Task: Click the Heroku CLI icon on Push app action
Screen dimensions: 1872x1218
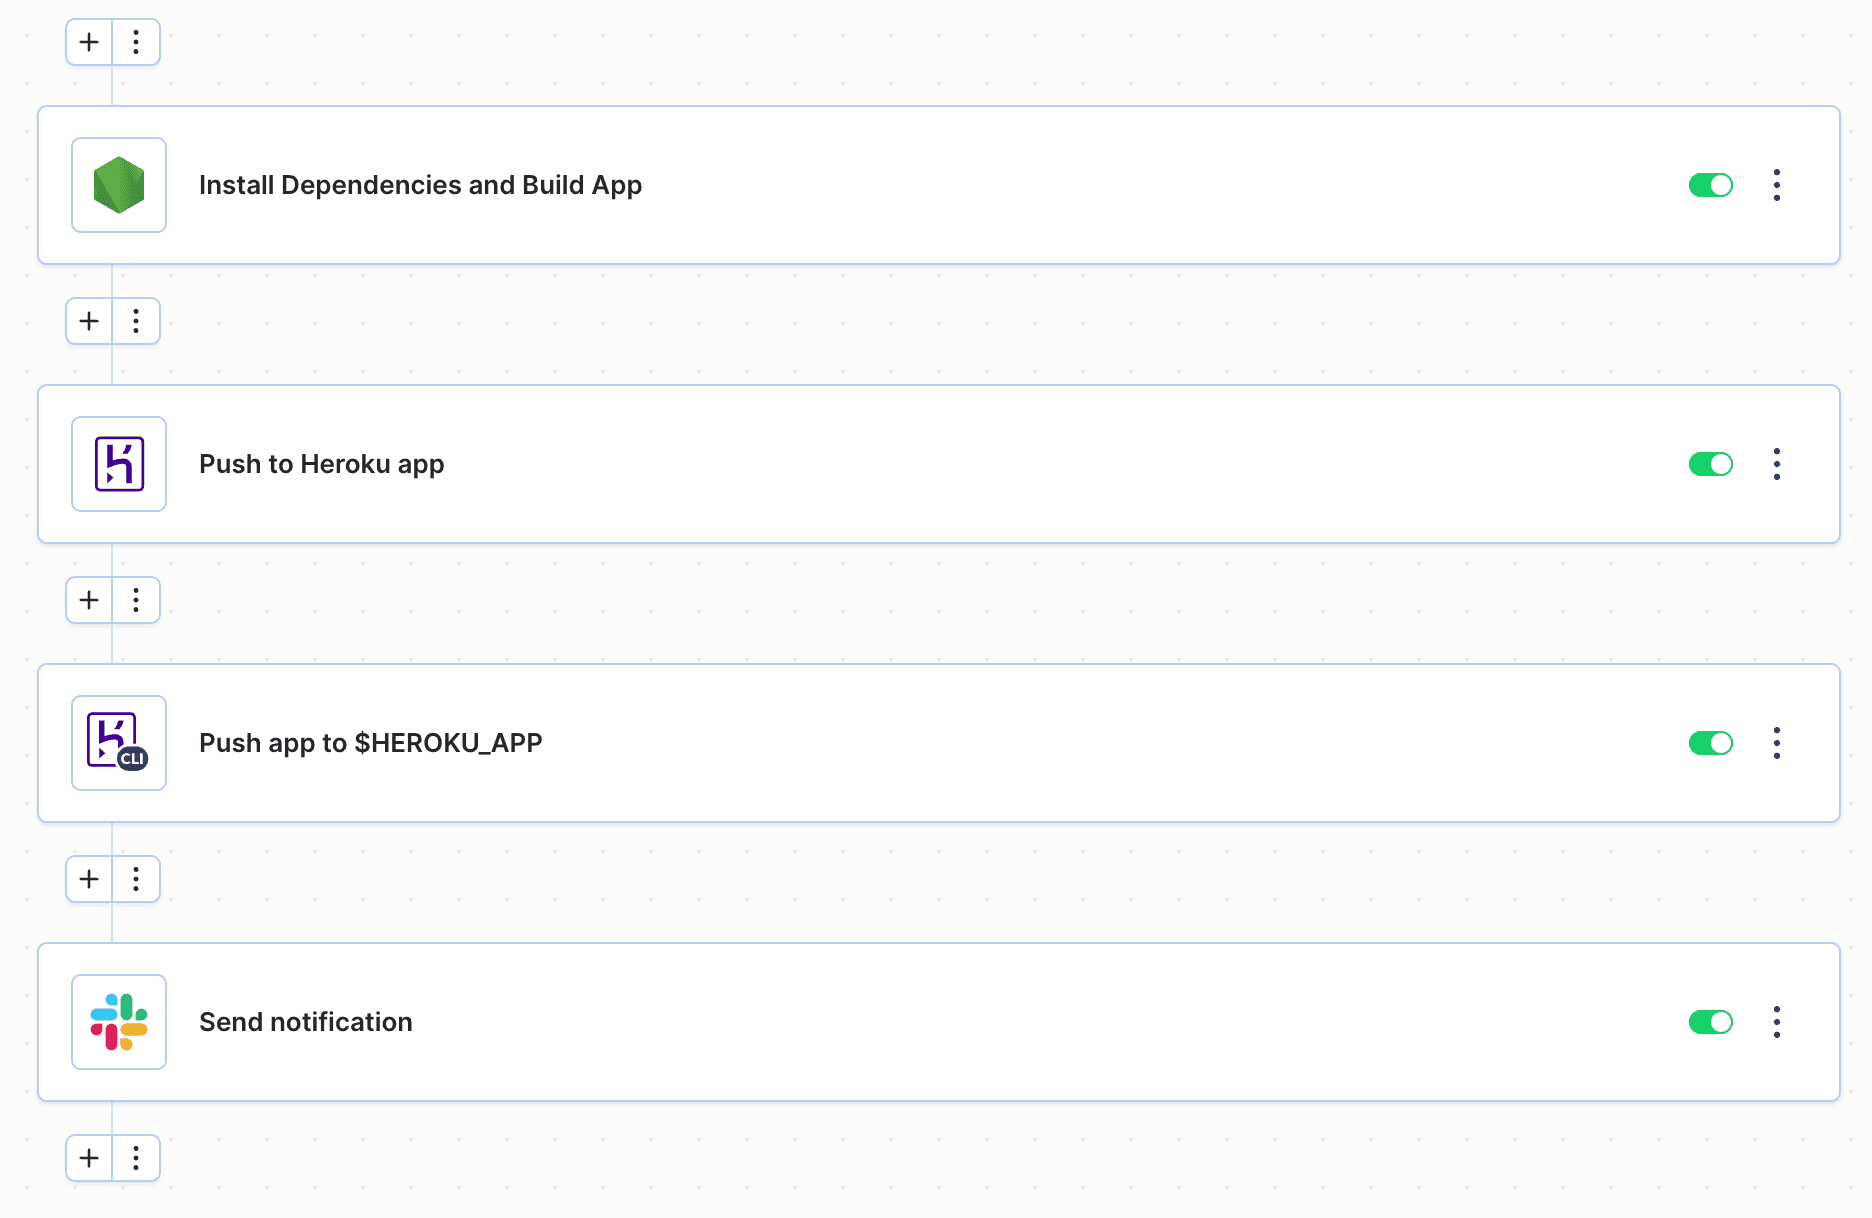Action: [x=118, y=743]
